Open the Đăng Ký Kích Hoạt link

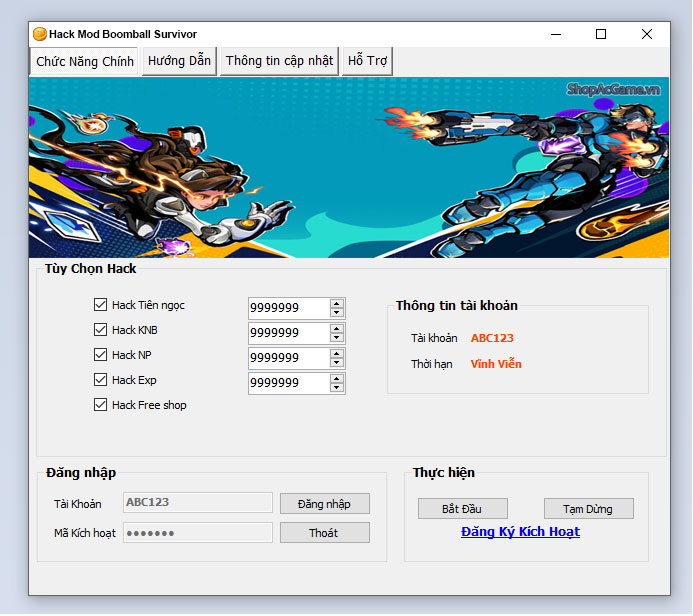520,532
